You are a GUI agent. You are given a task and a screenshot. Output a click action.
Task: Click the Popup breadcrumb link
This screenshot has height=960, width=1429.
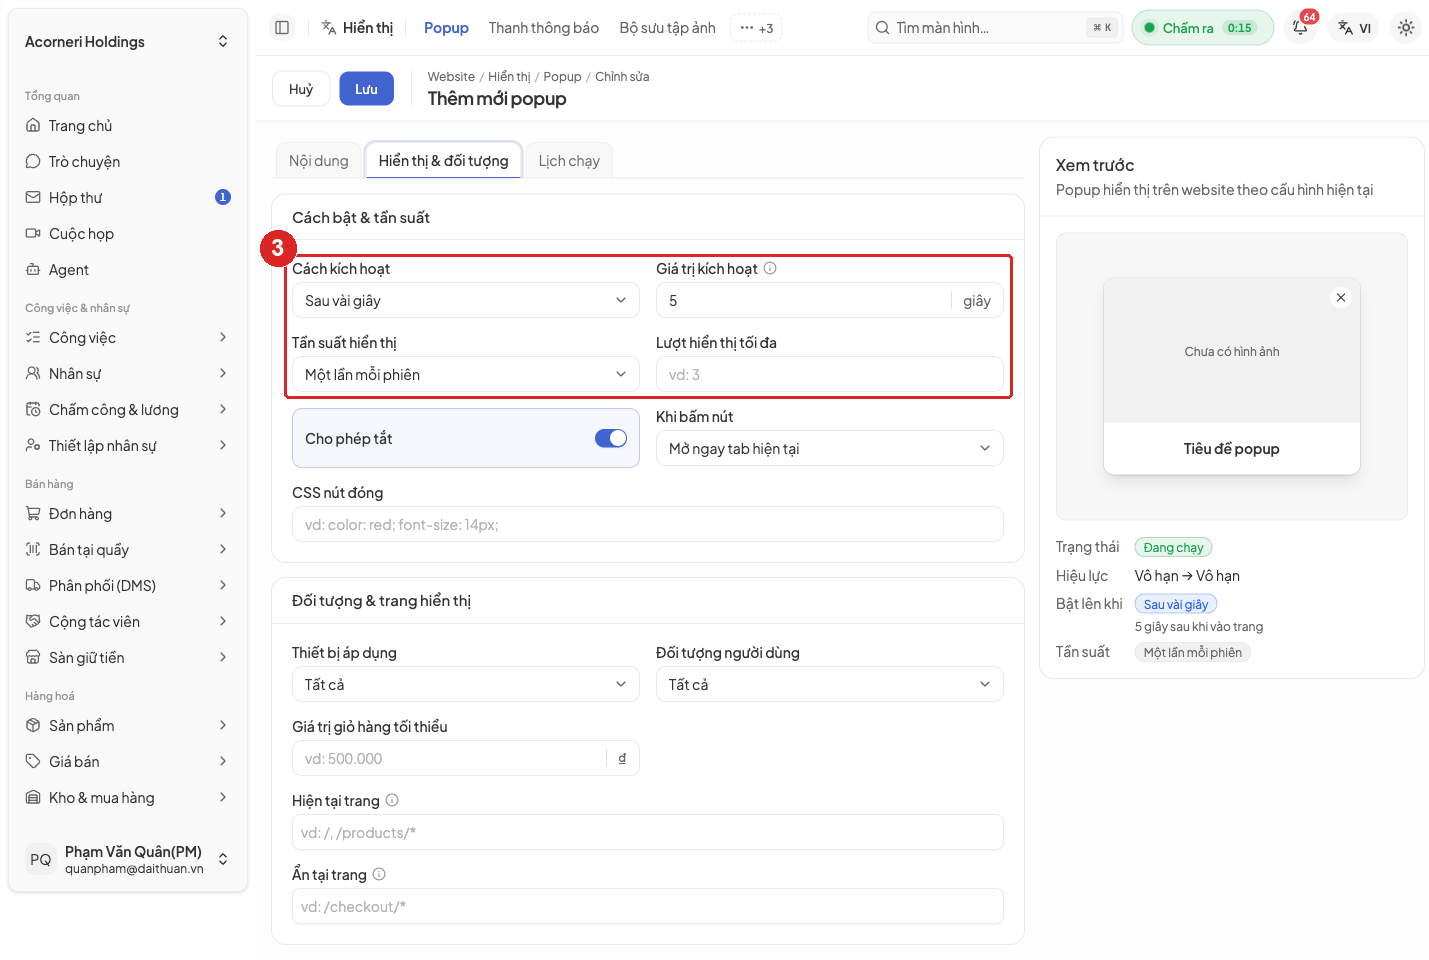point(562,77)
